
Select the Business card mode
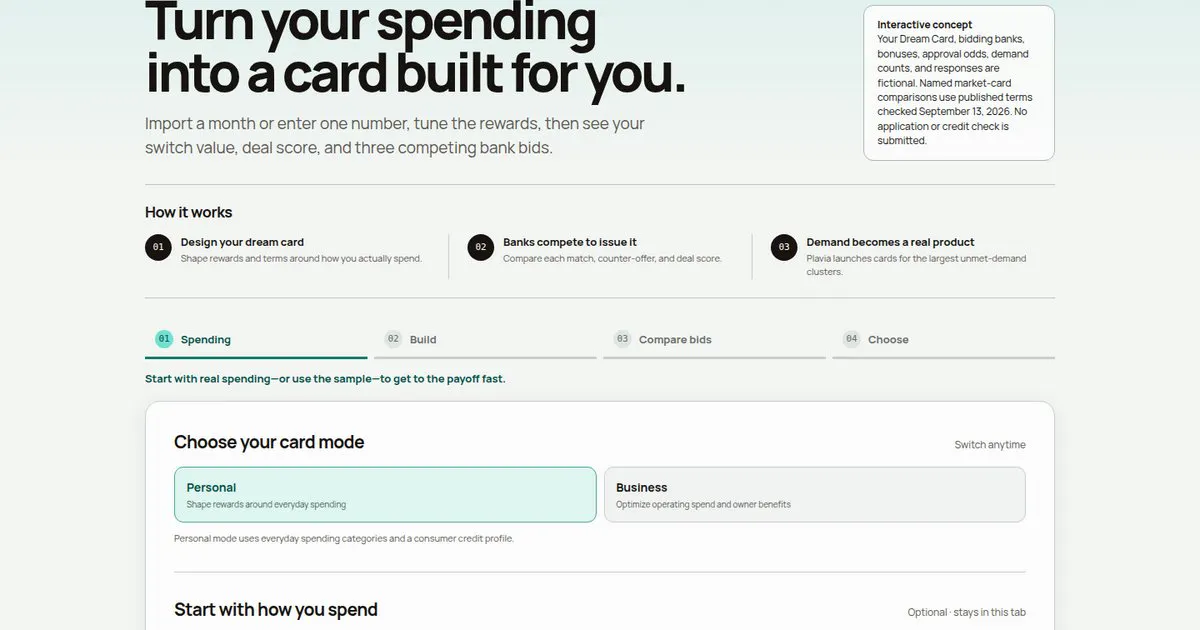point(815,494)
